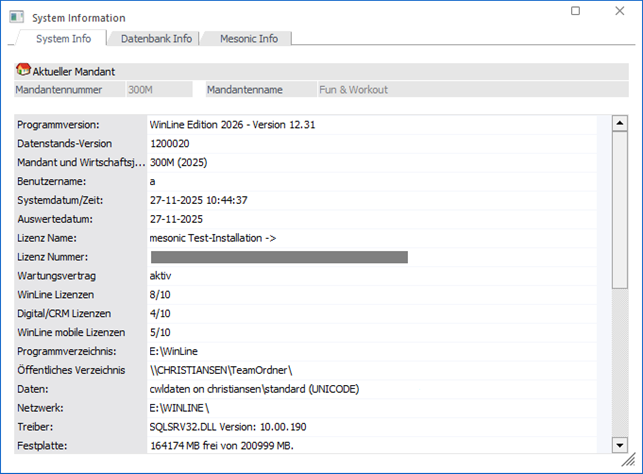Maximize the System Information window
Screen dimensions: 643x474
pos(575,12)
